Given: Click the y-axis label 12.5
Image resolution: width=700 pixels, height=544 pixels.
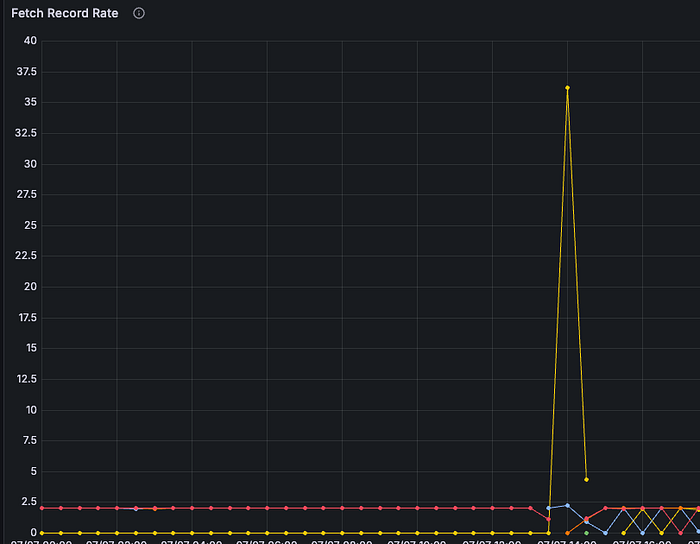Looking at the screenshot, I should tap(27, 379).
